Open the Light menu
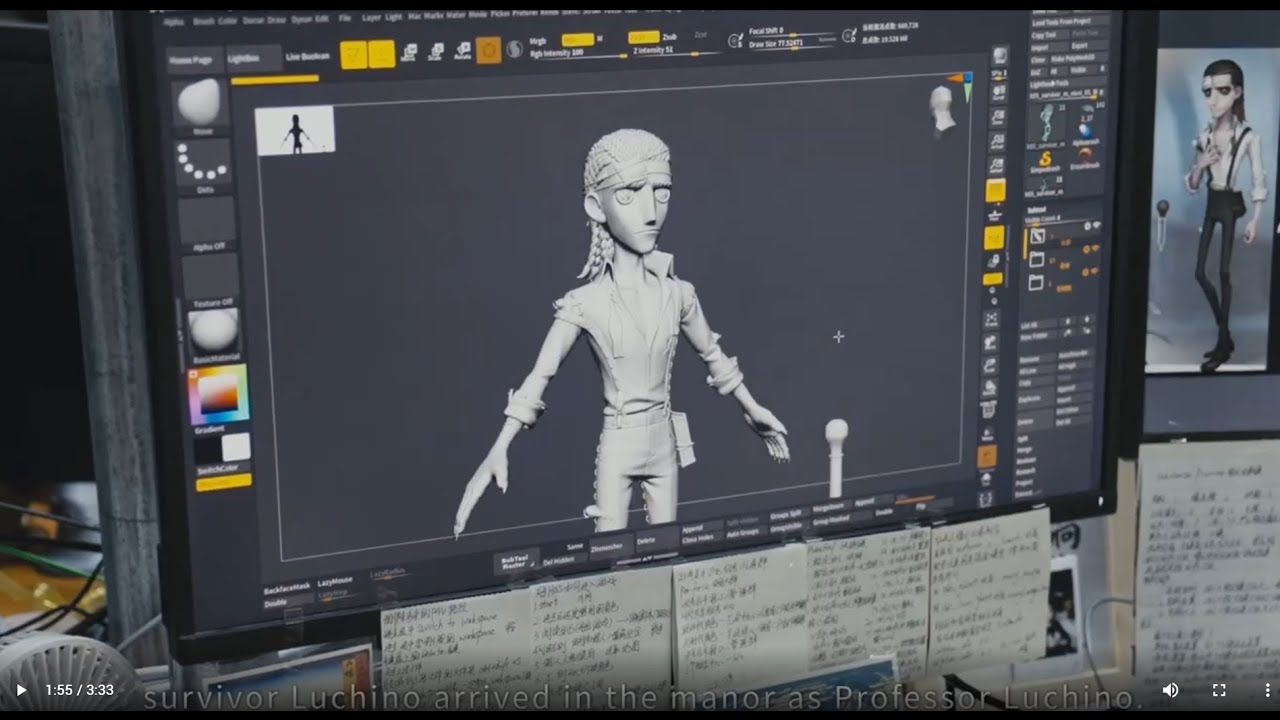 click(x=394, y=18)
